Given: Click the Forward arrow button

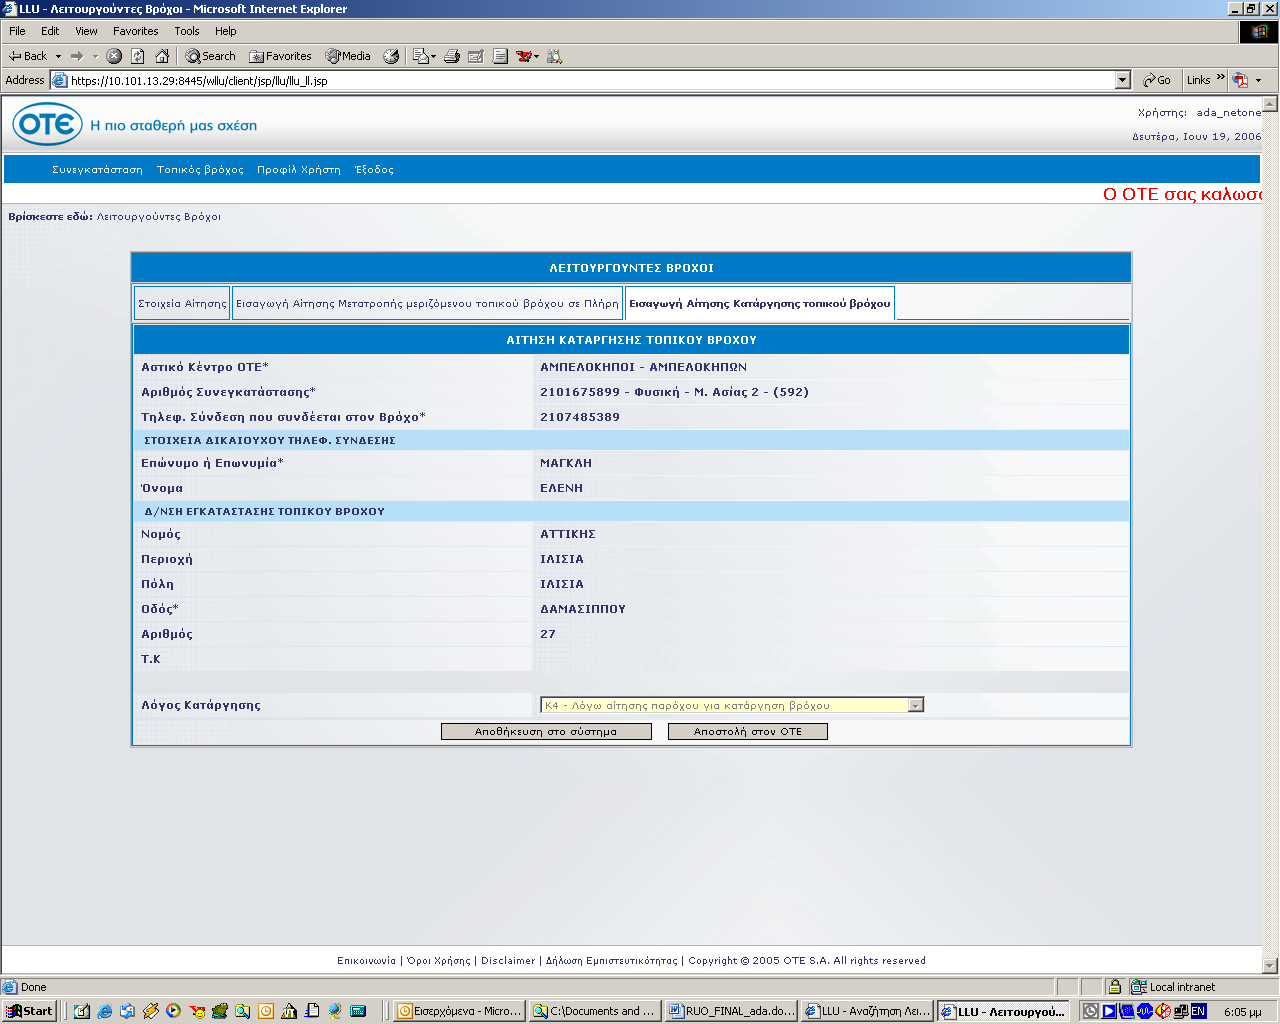Looking at the screenshot, I should [77, 56].
